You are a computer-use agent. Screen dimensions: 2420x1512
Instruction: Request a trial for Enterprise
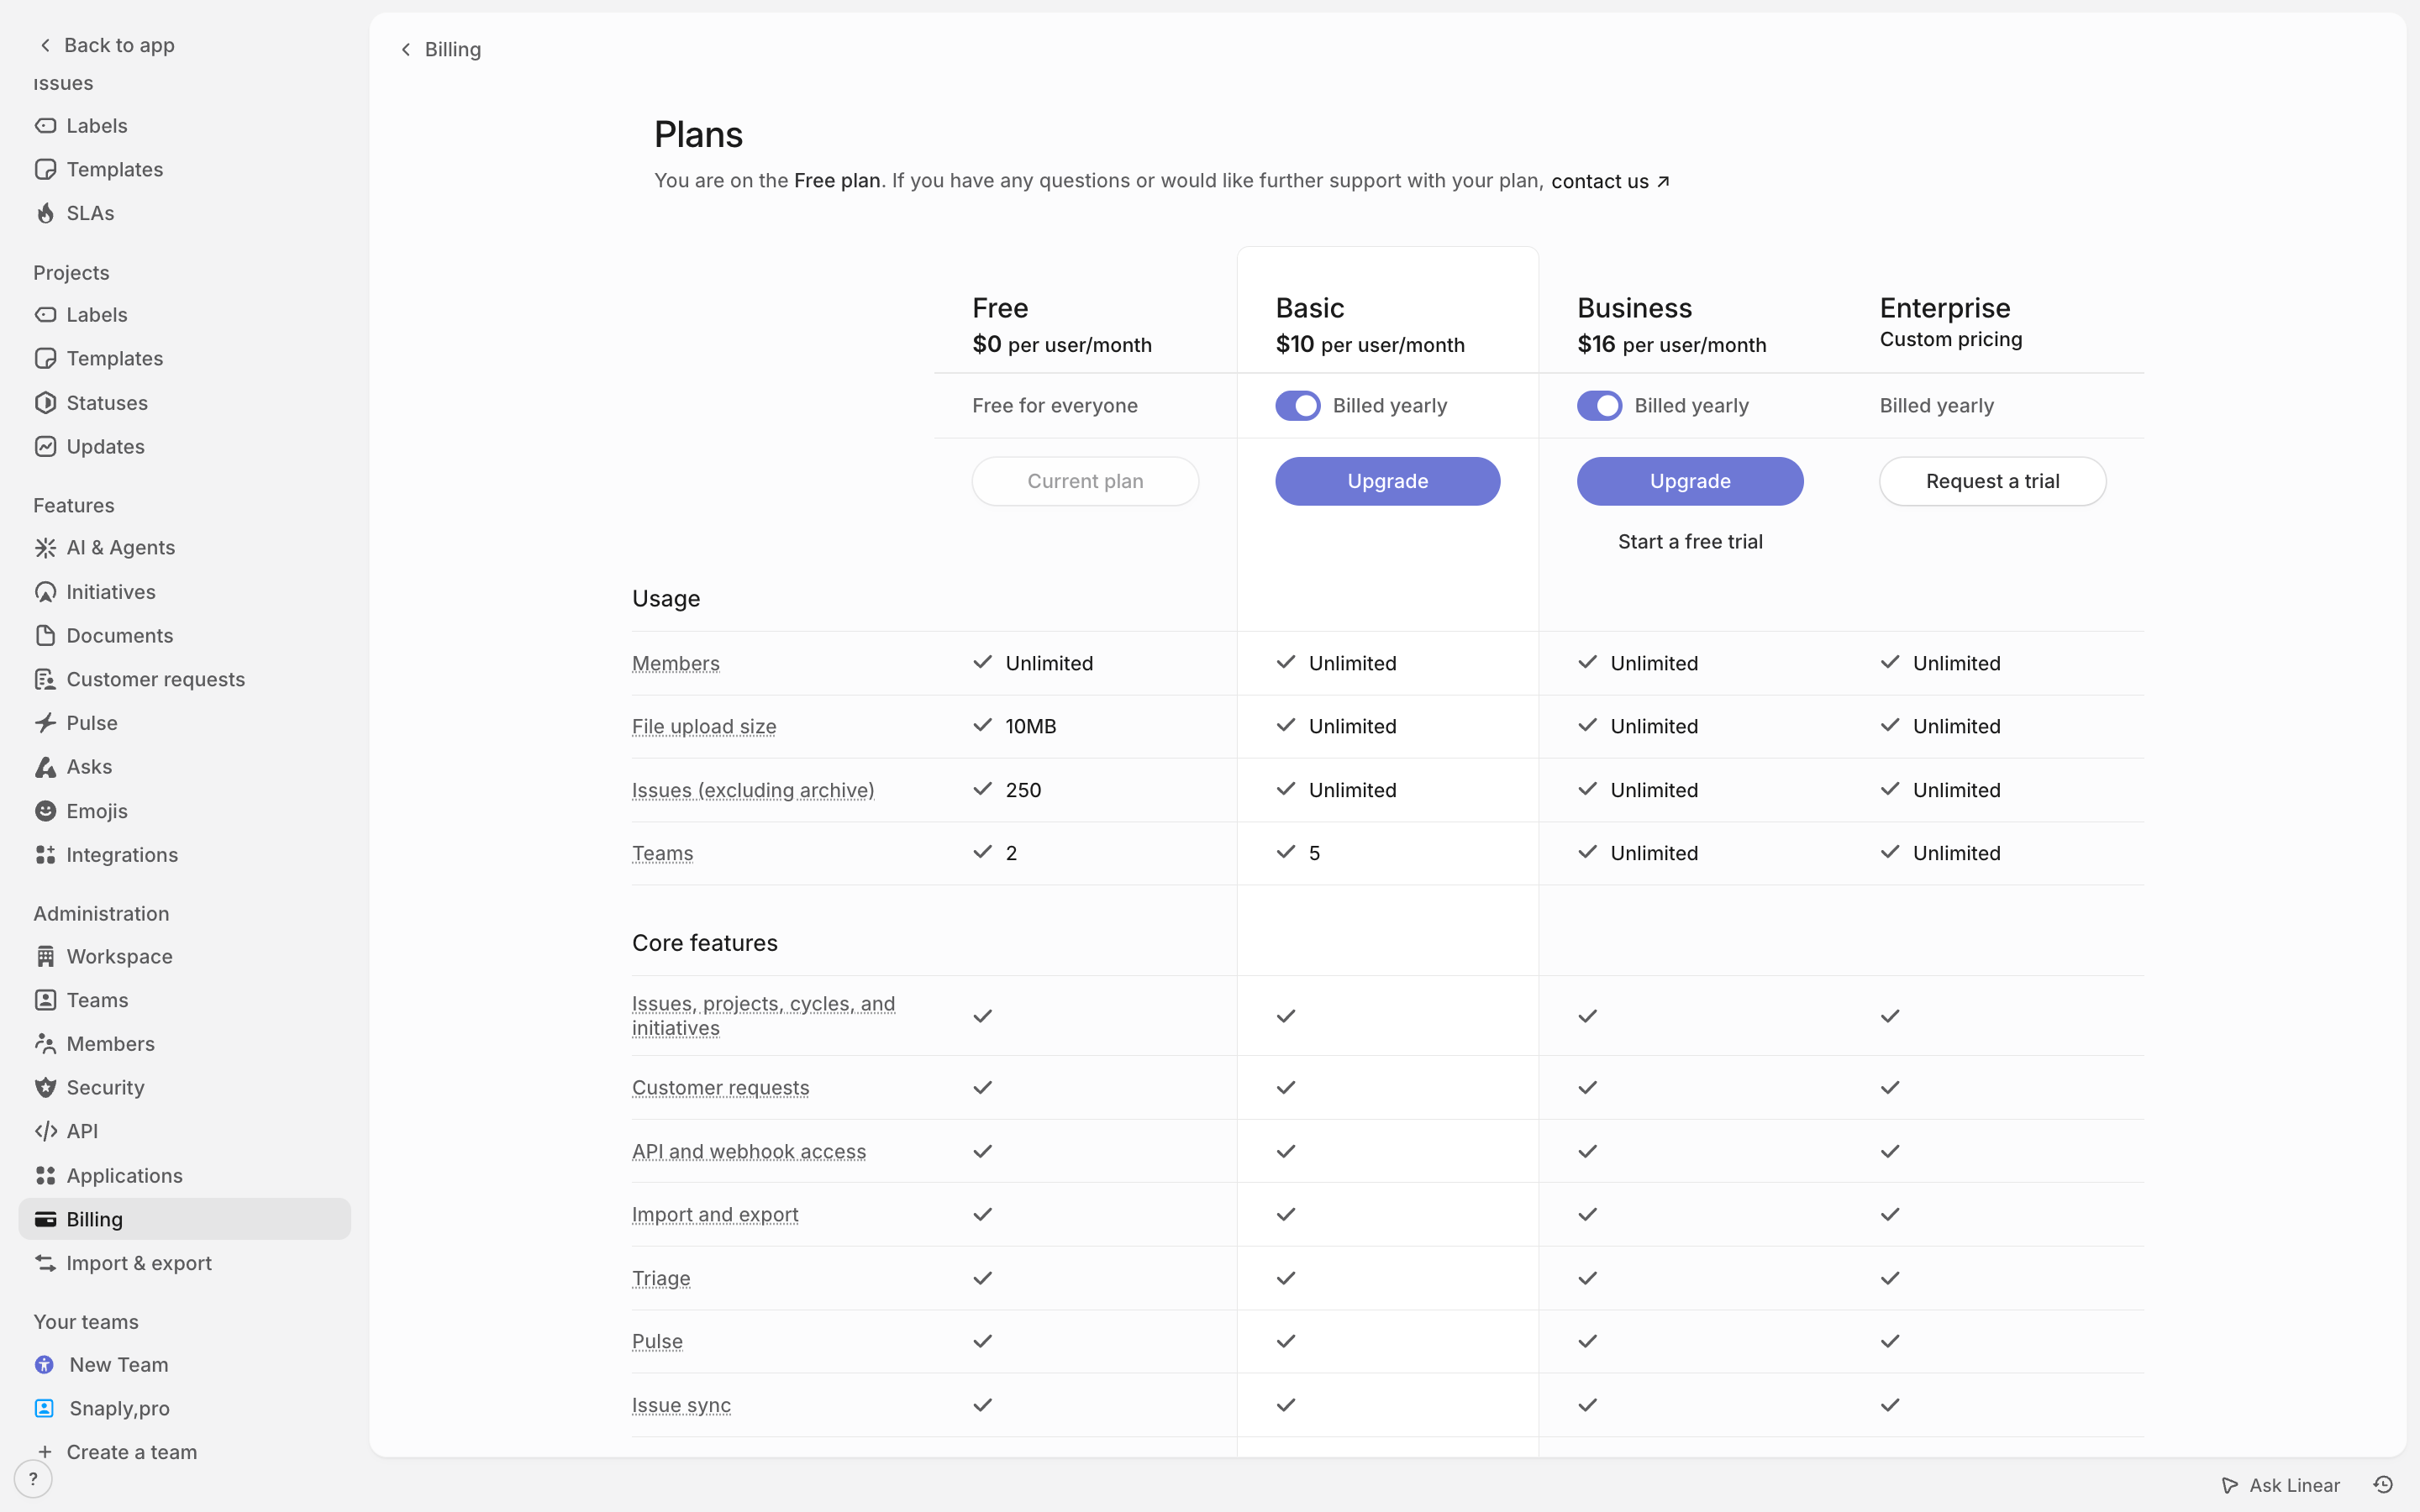1992,481
